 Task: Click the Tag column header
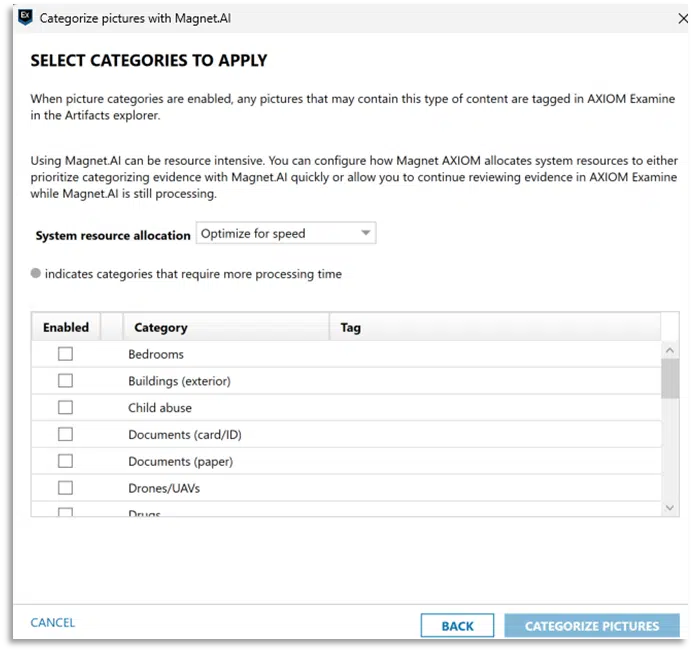point(350,327)
